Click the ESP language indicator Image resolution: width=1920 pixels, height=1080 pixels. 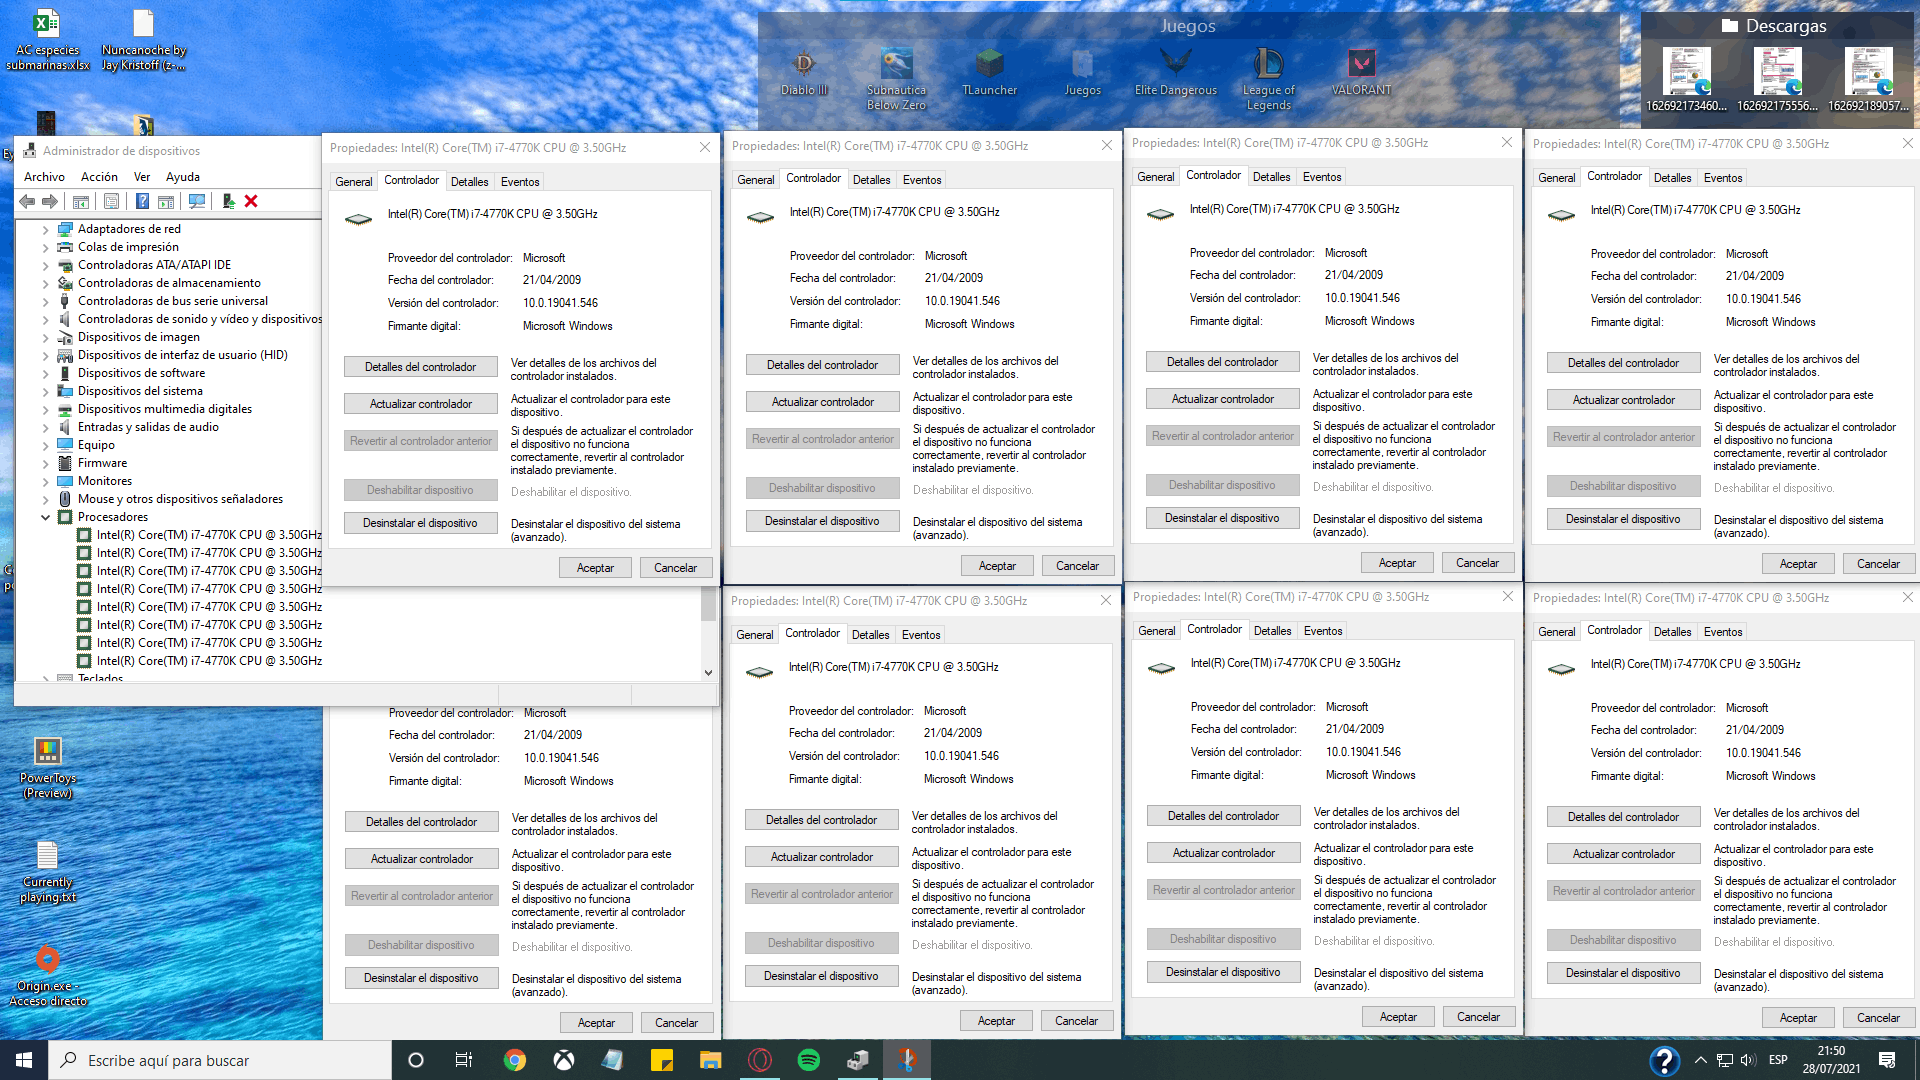tap(1778, 1060)
